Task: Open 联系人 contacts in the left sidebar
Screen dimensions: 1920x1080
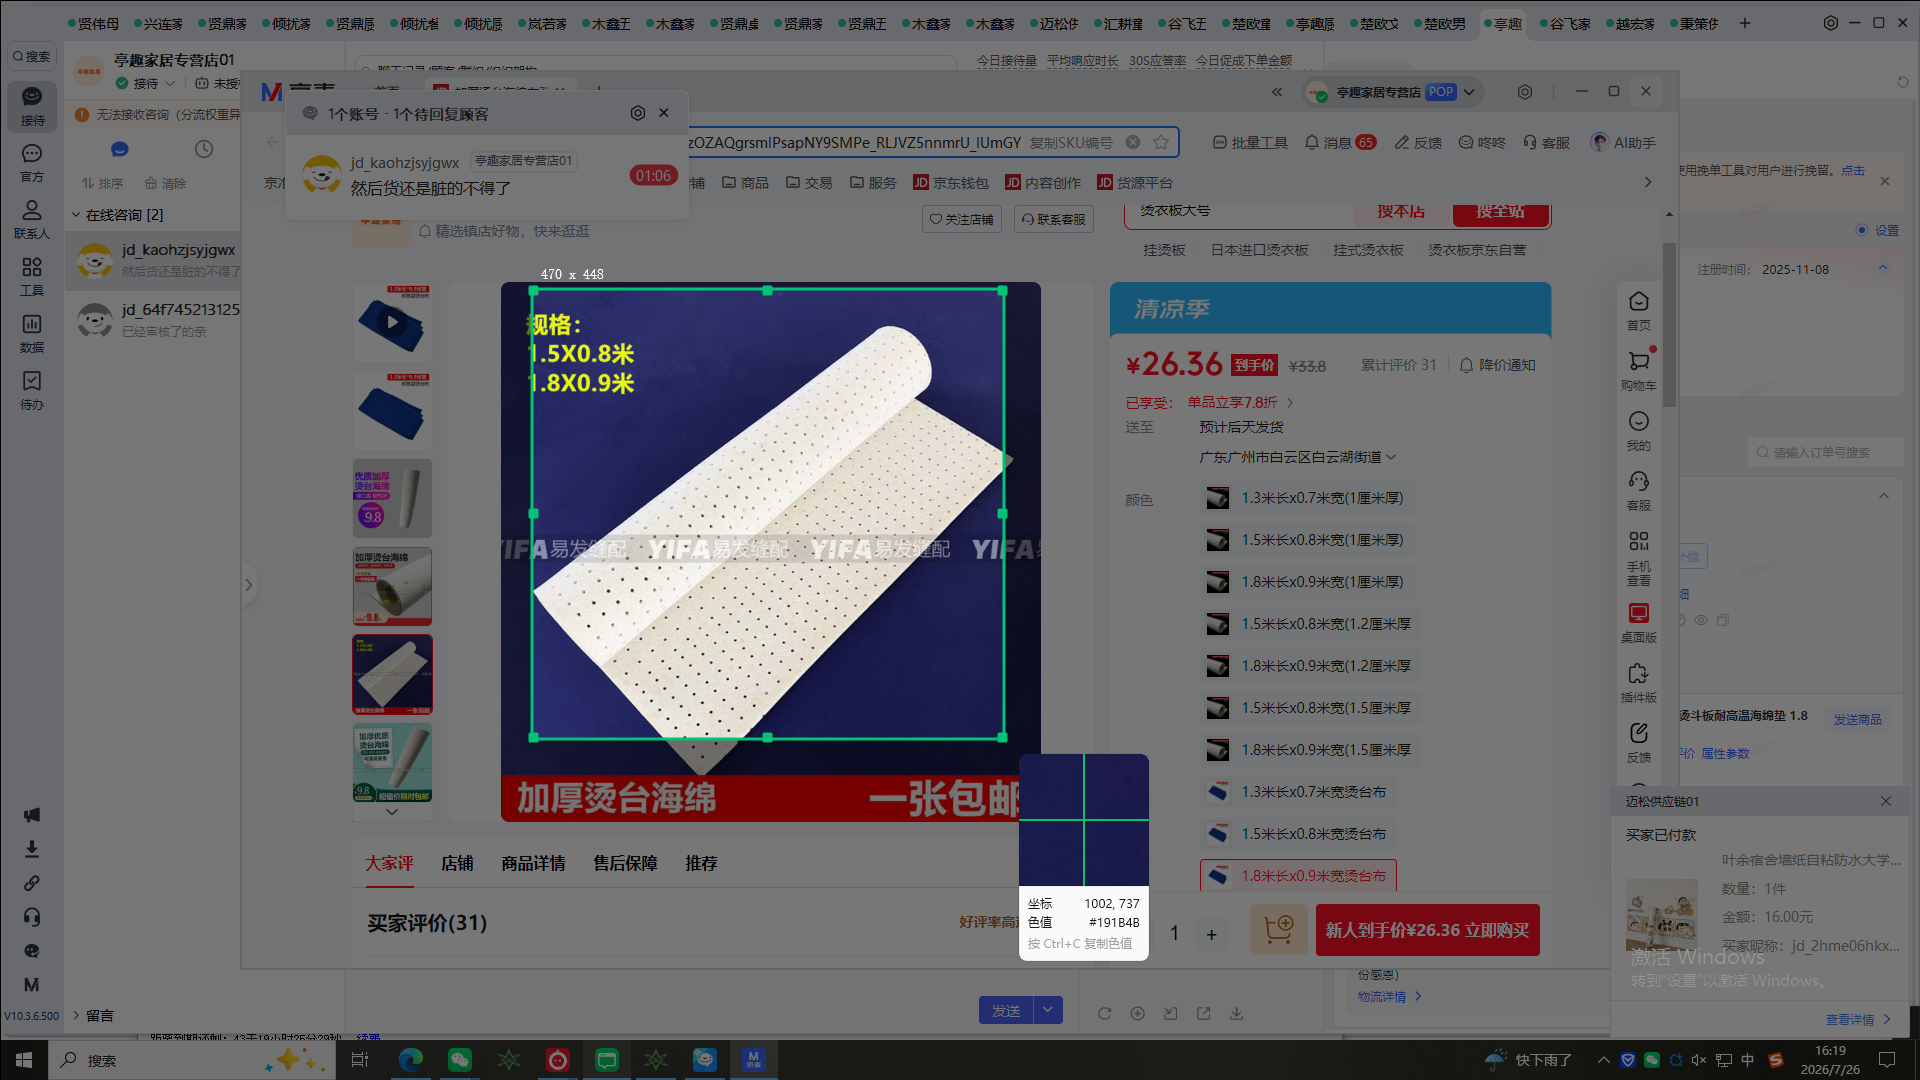Action: [32, 219]
